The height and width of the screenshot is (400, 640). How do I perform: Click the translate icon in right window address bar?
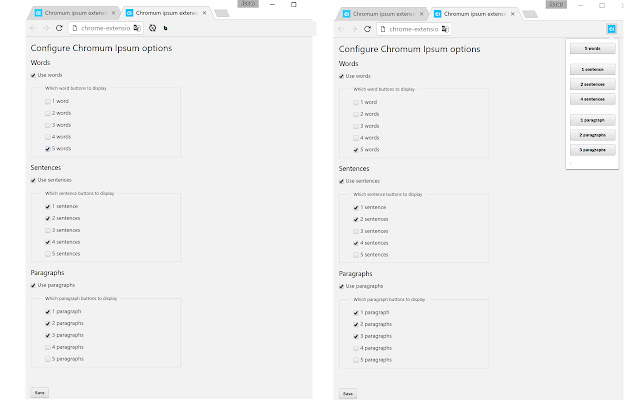point(445,29)
